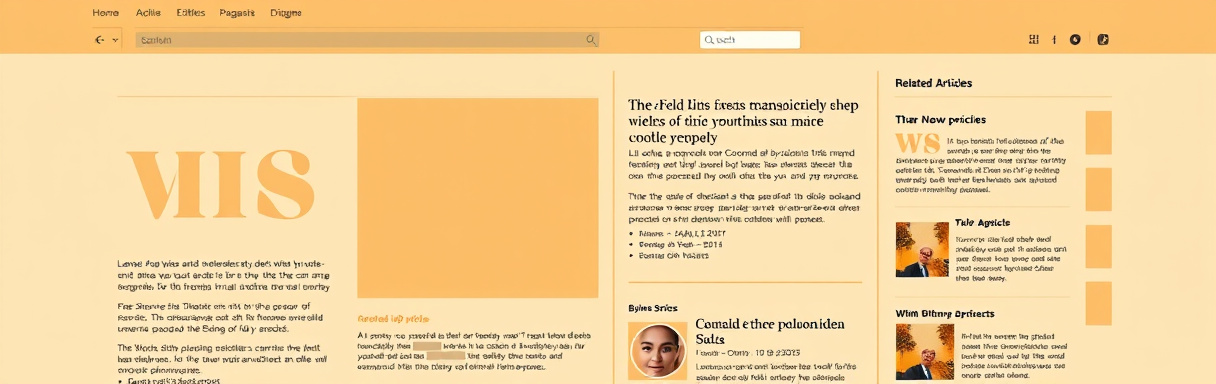
Task: Expand the dropdown chevron beside back arrow
Action: click(x=115, y=40)
